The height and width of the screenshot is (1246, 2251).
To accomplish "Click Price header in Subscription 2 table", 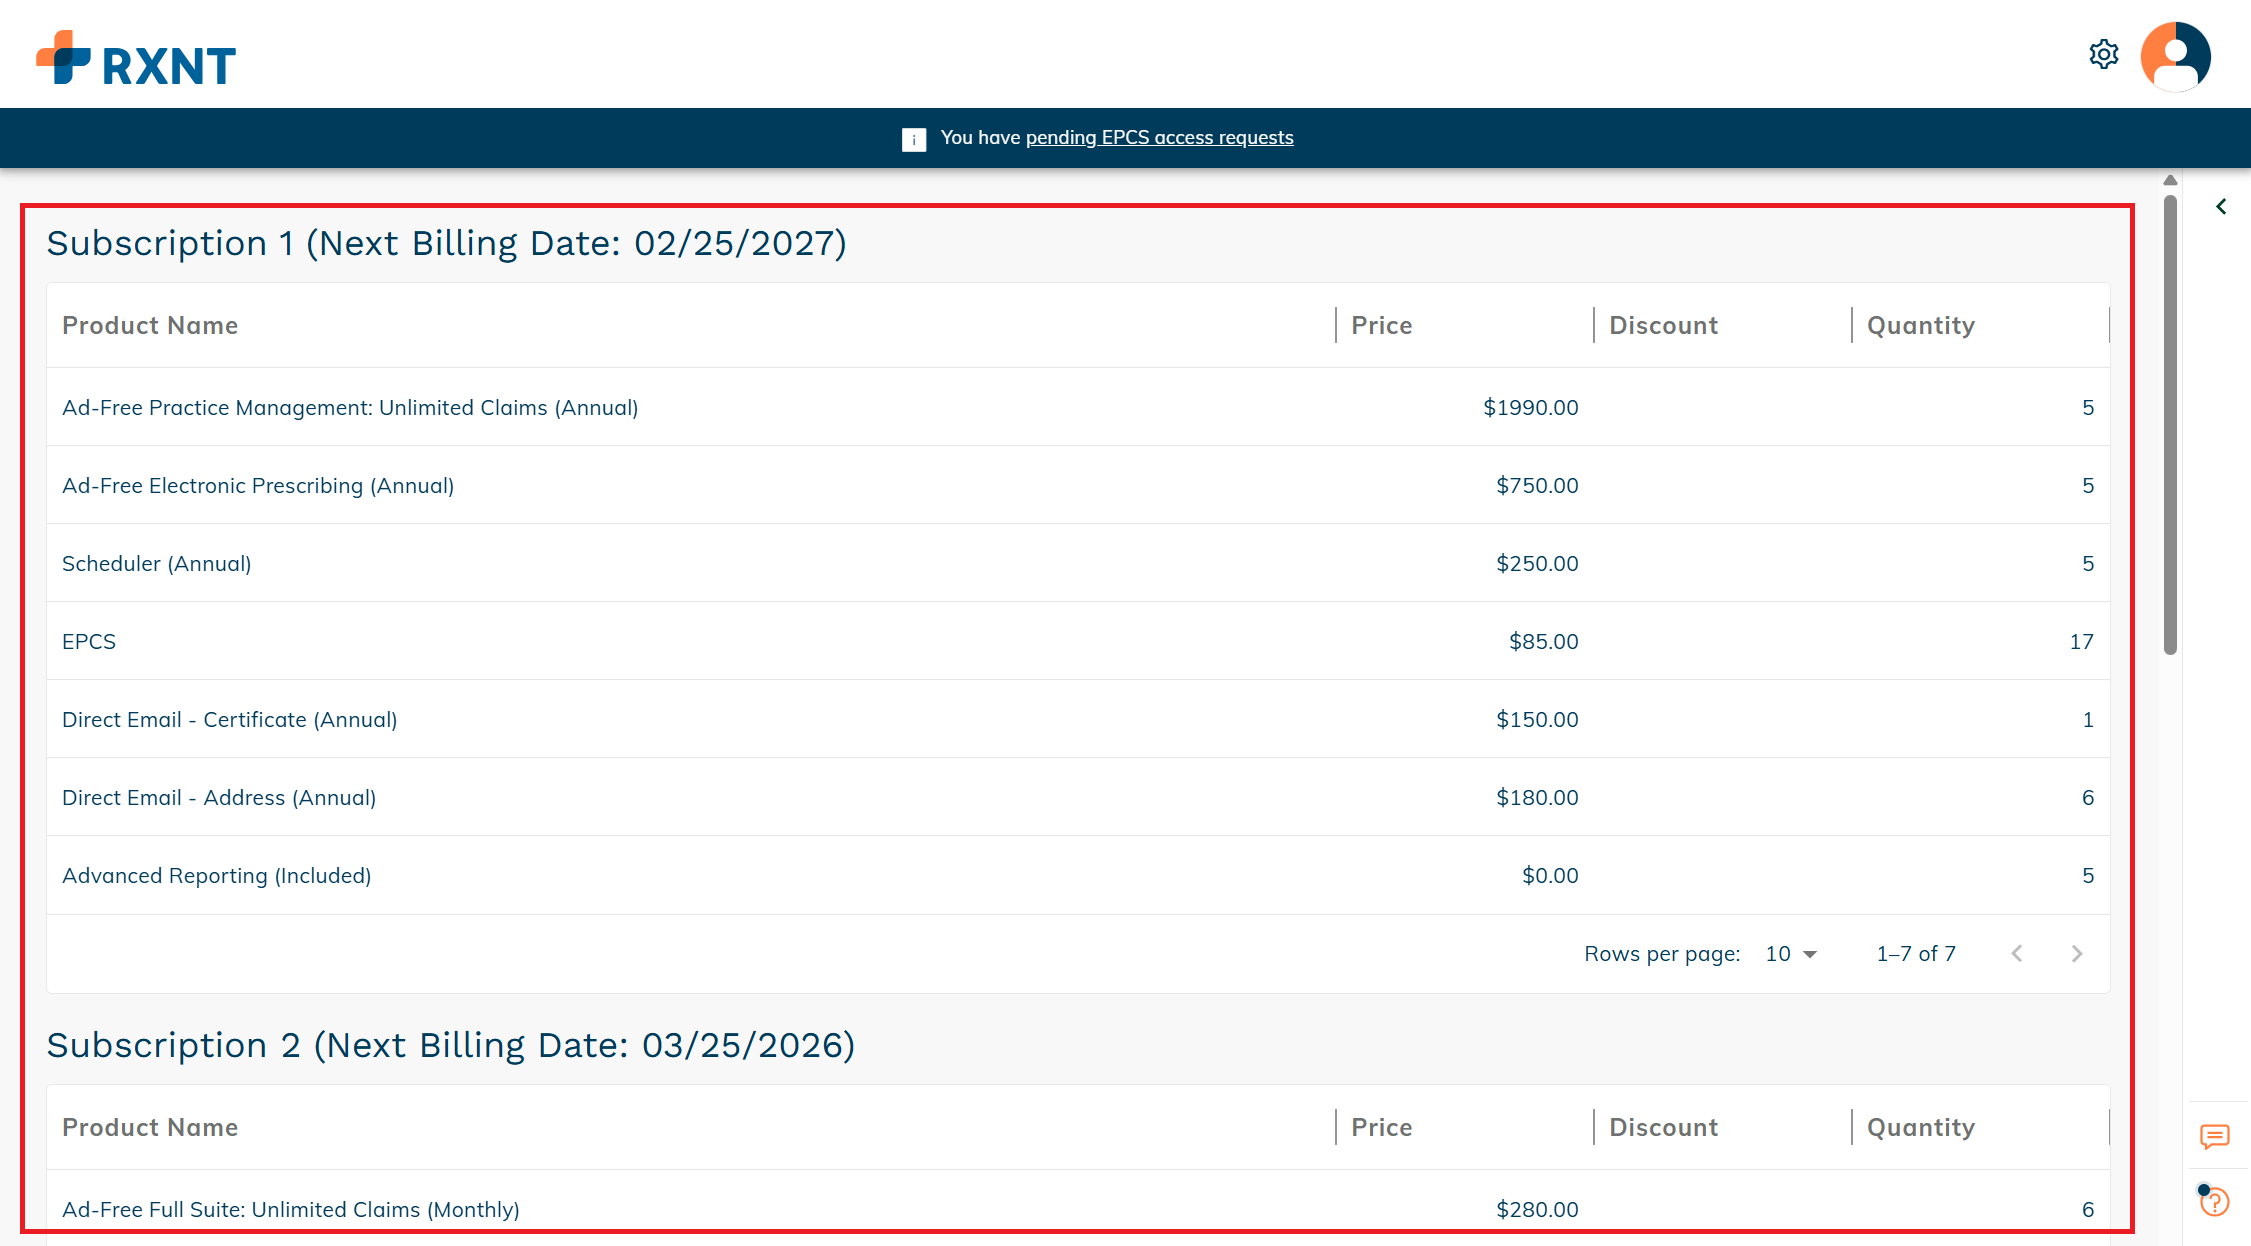I will click(x=1381, y=1128).
